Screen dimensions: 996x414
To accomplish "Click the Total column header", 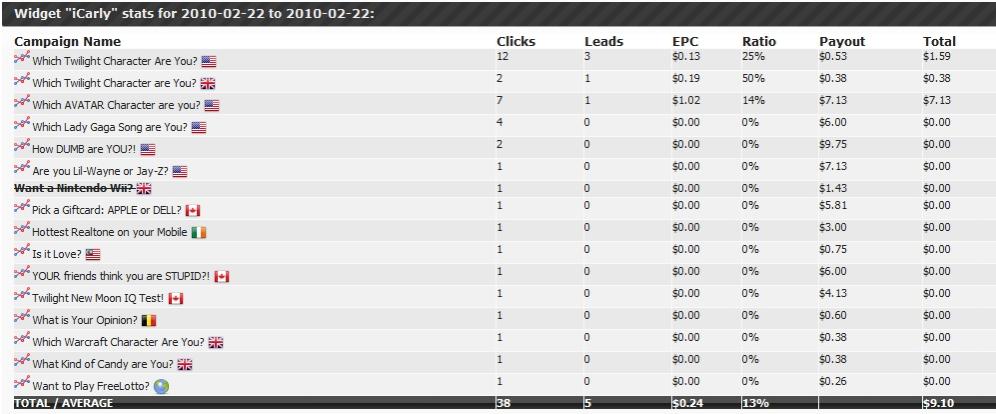I will [x=939, y=41].
